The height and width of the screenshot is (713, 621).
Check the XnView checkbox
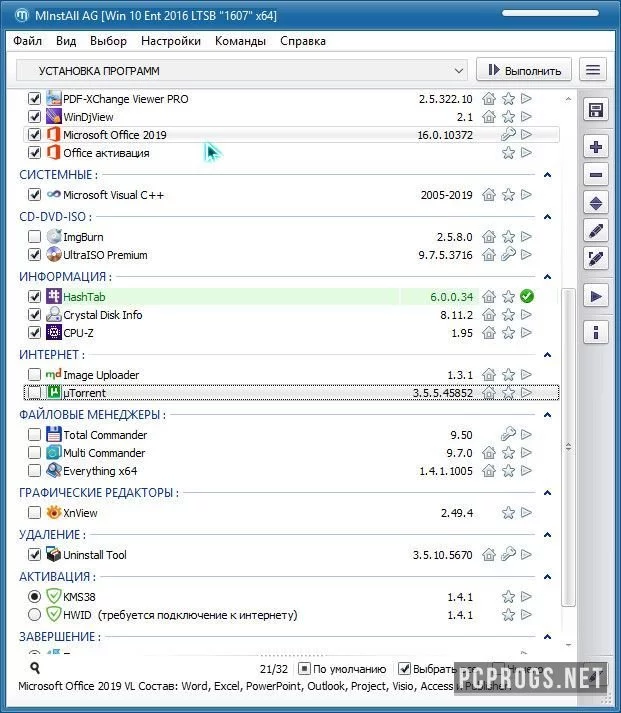(x=35, y=513)
